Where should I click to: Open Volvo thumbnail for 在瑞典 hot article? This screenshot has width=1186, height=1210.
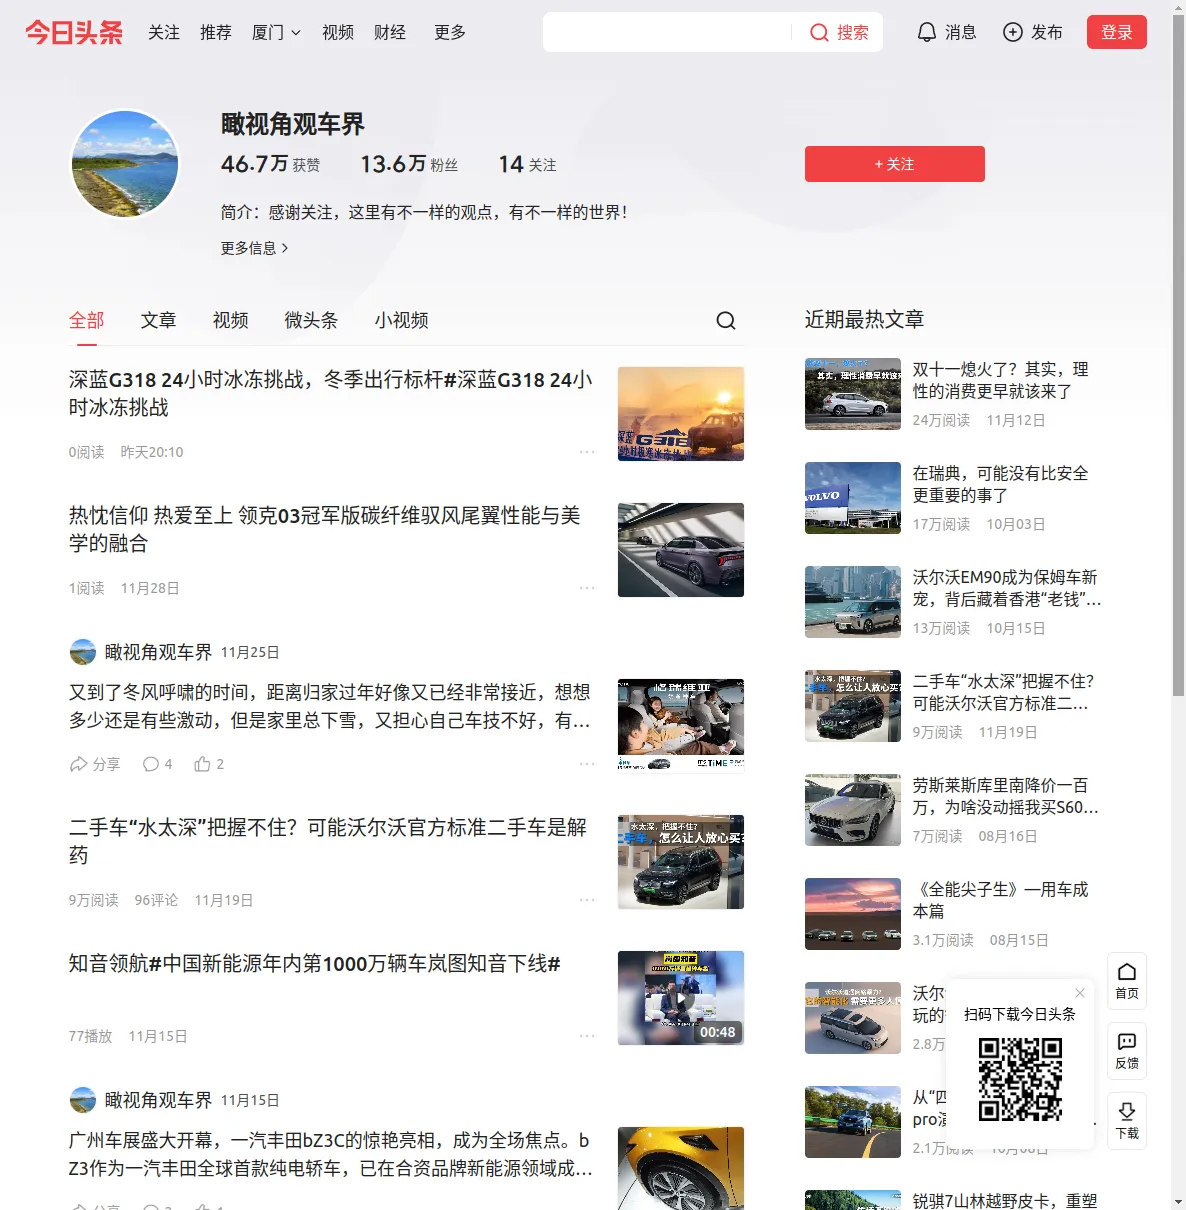point(853,498)
